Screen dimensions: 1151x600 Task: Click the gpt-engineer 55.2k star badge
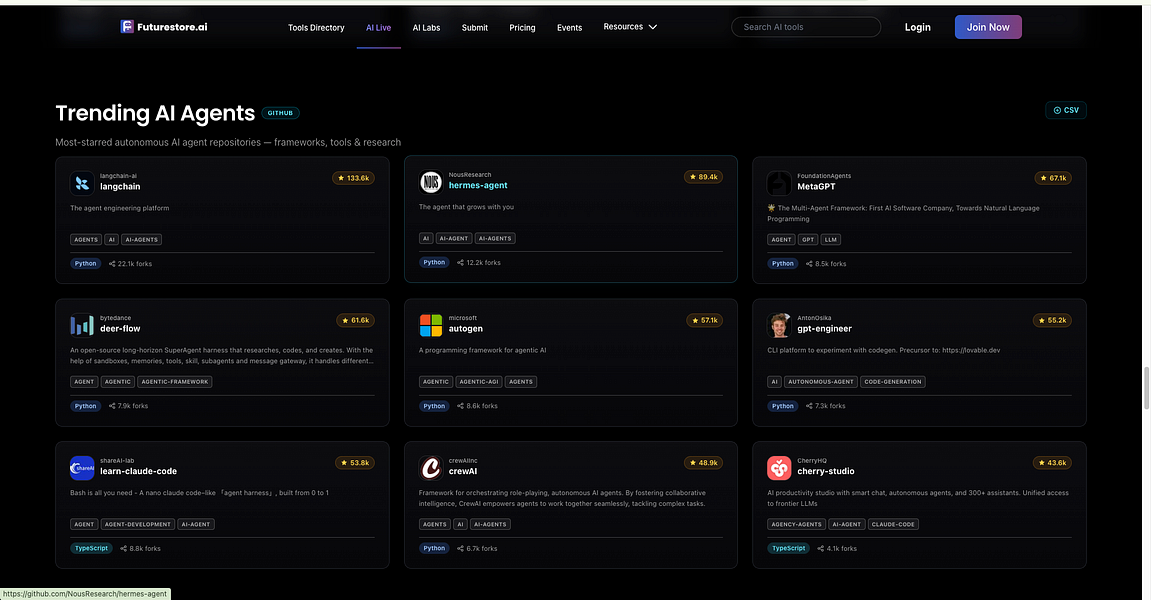(1052, 320)
